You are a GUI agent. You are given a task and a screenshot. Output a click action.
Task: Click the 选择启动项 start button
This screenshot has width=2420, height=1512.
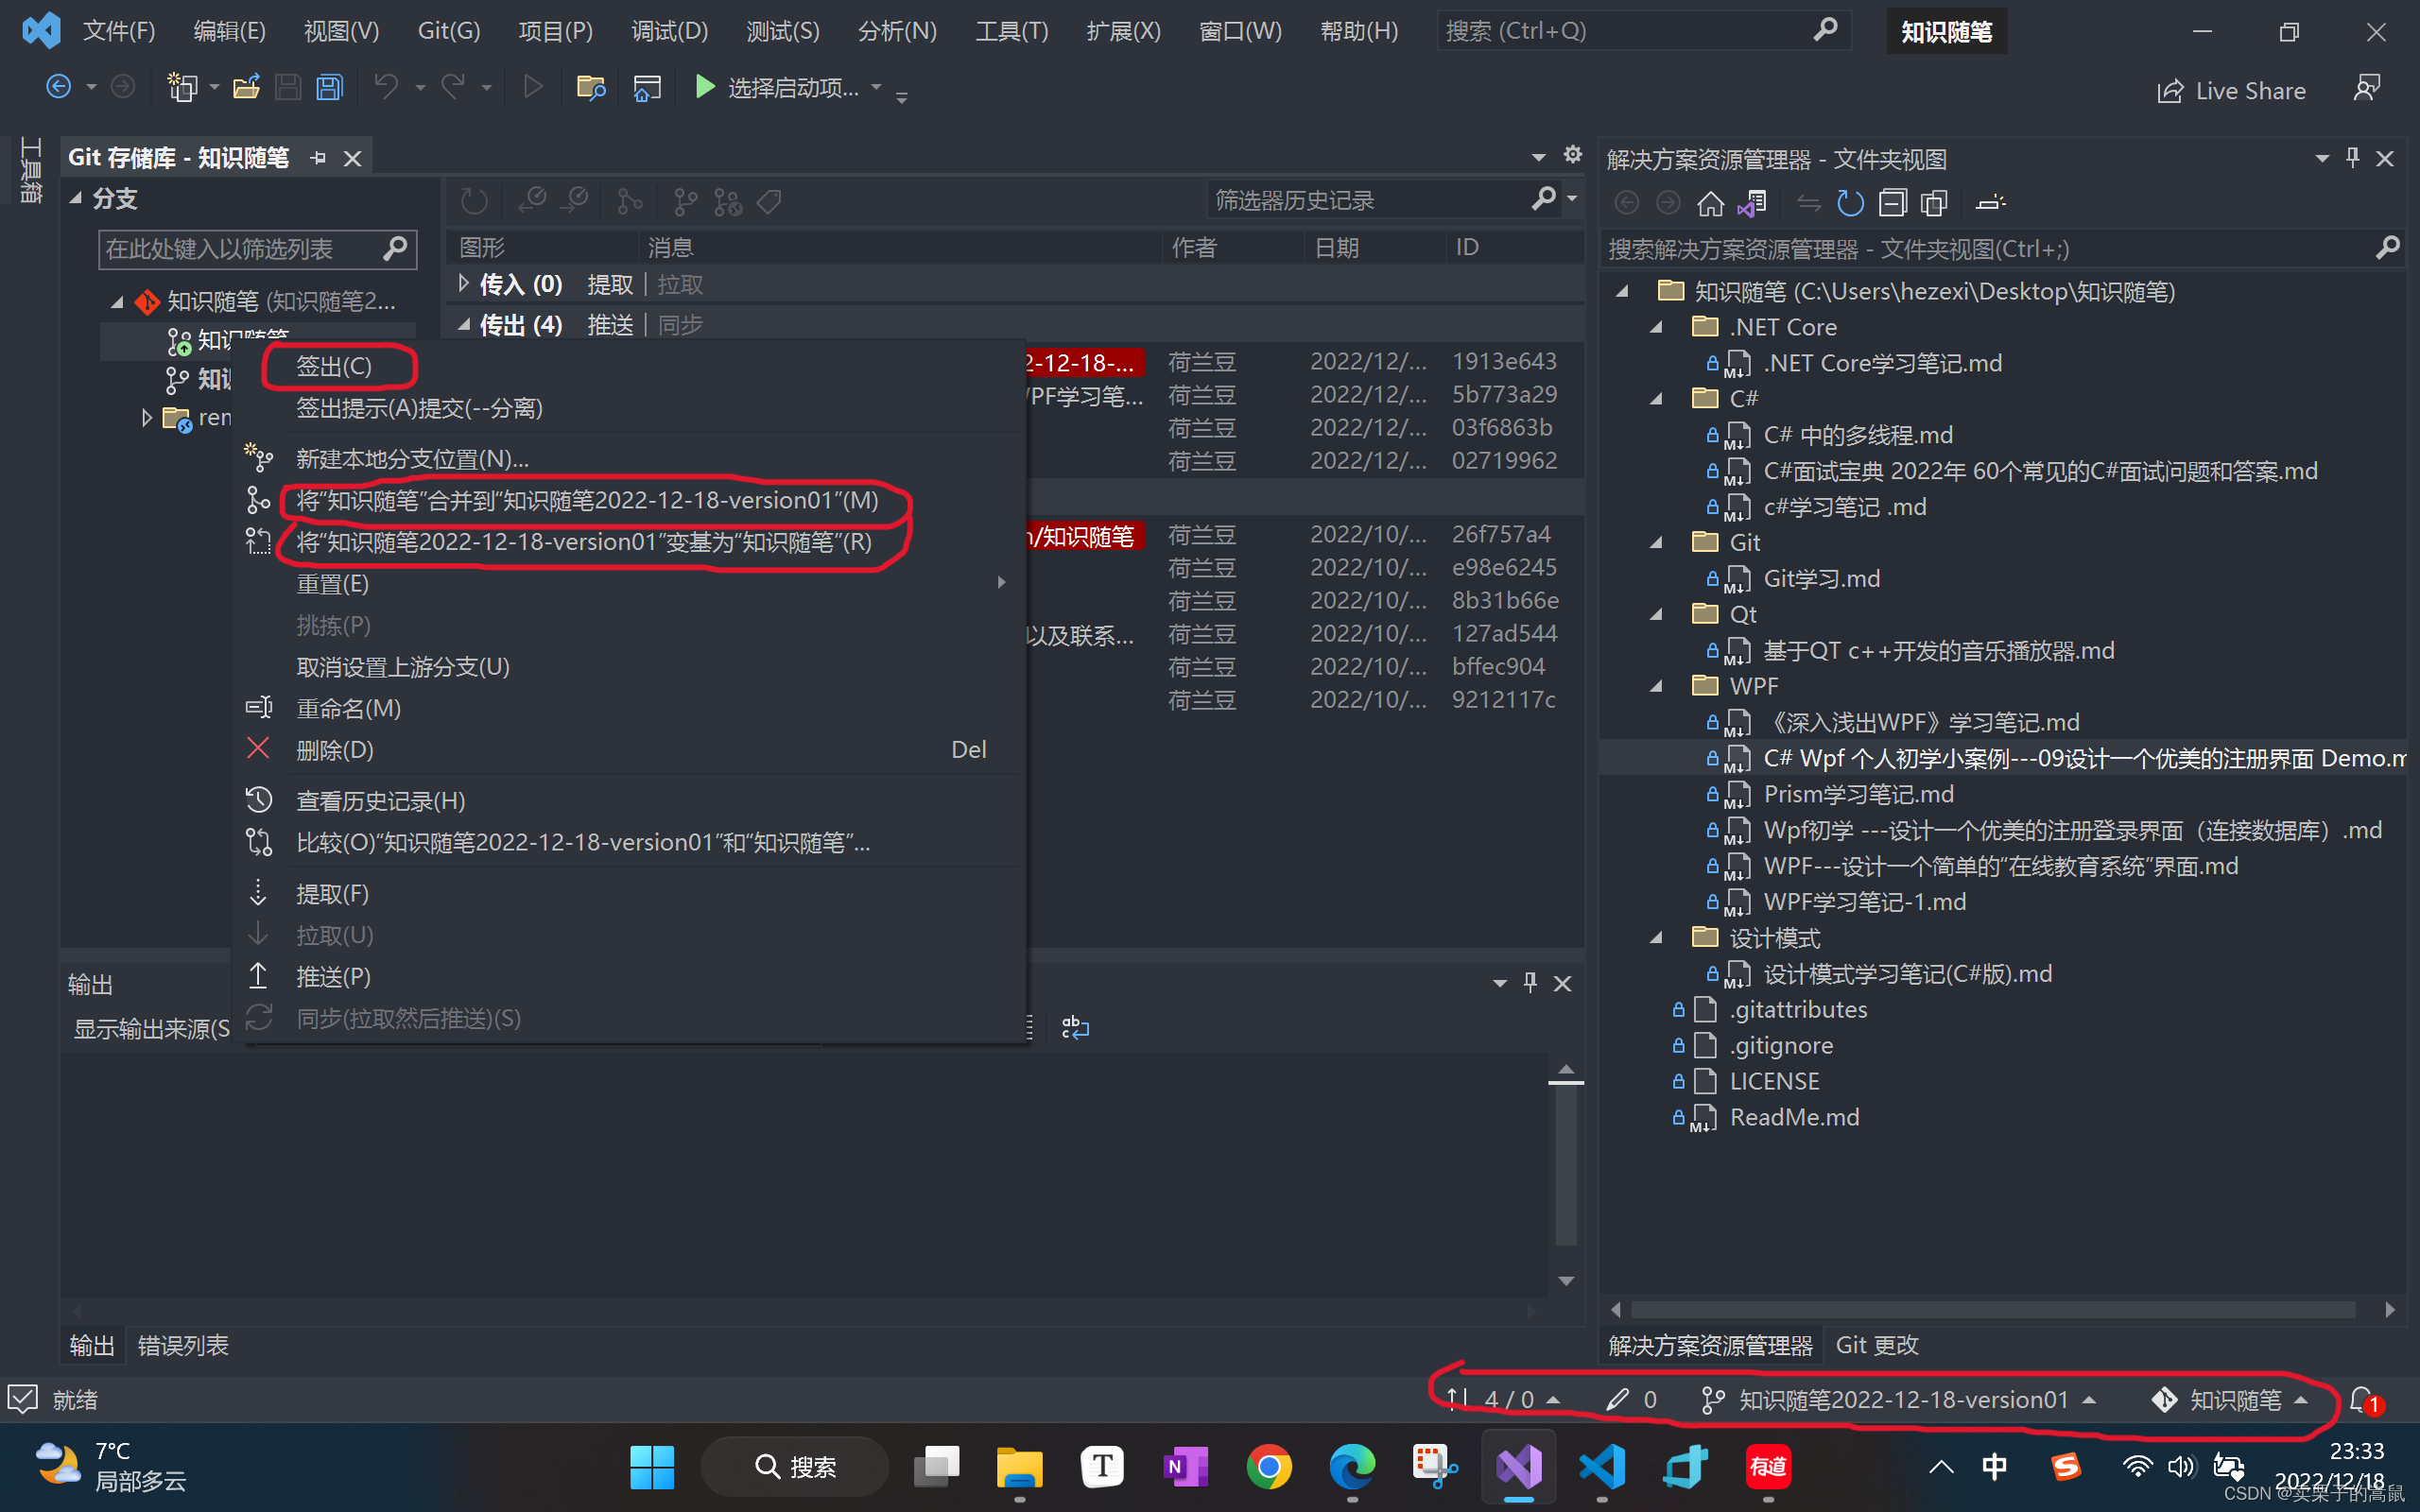click(775, 88)
